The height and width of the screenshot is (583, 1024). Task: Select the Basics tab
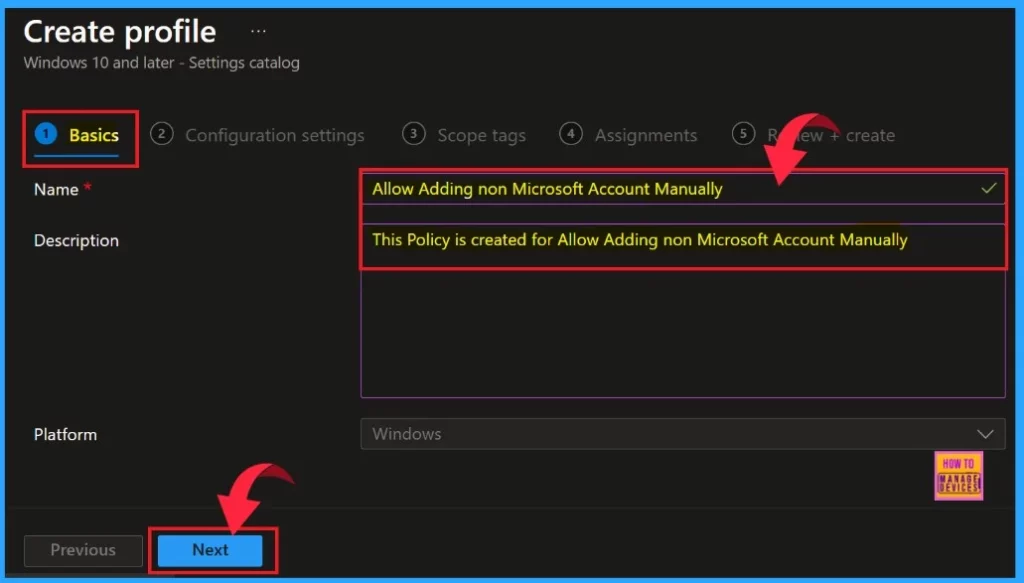(x=77, y=135)
